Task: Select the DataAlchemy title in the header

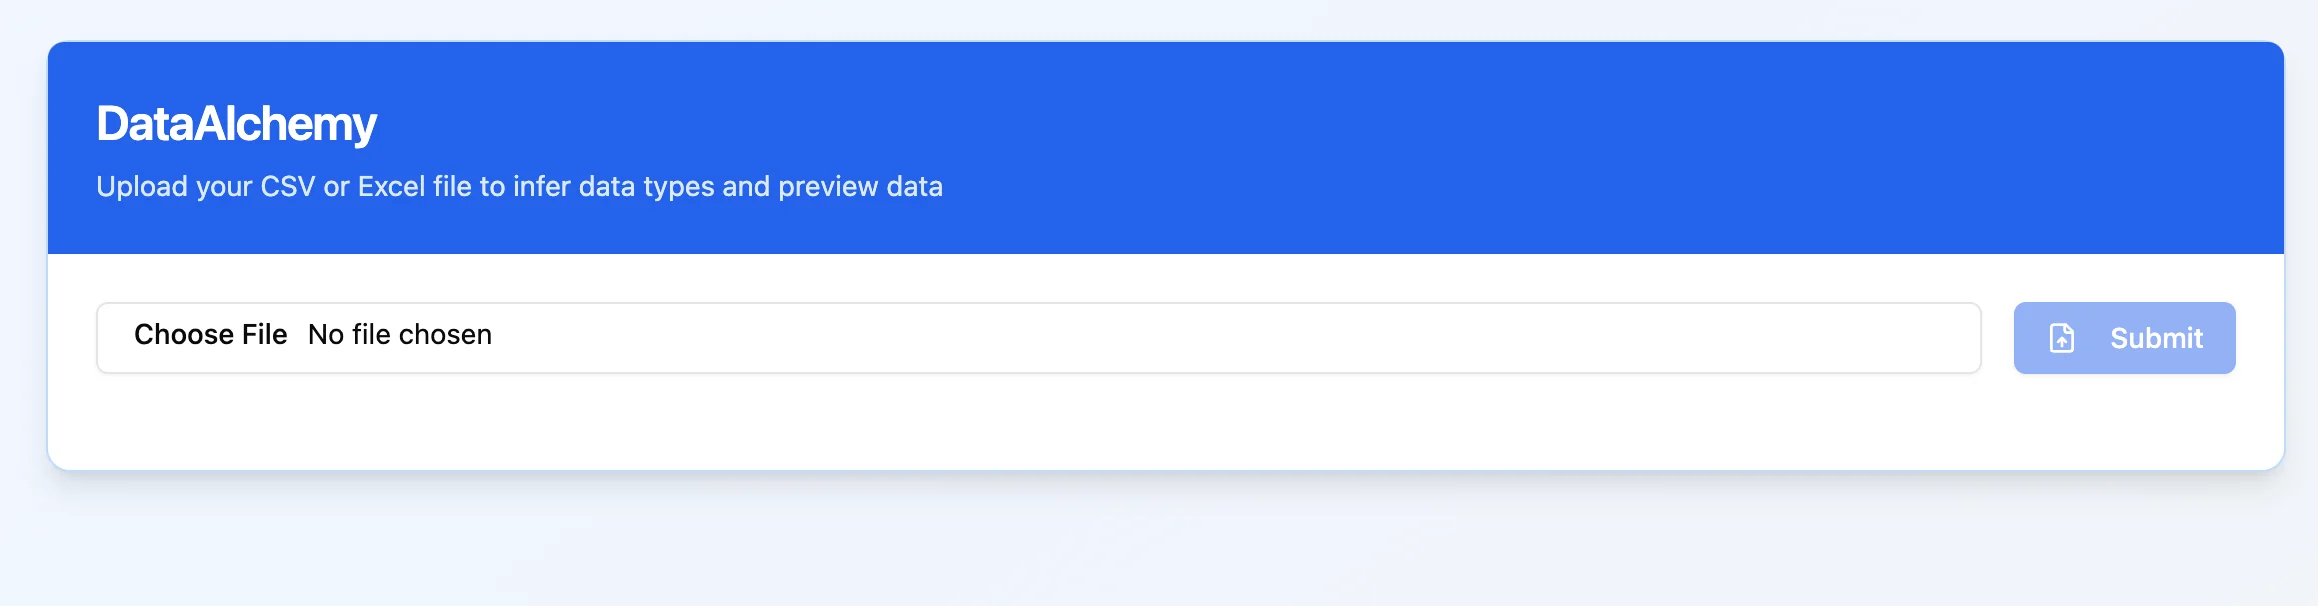Action: coord(237,122)
